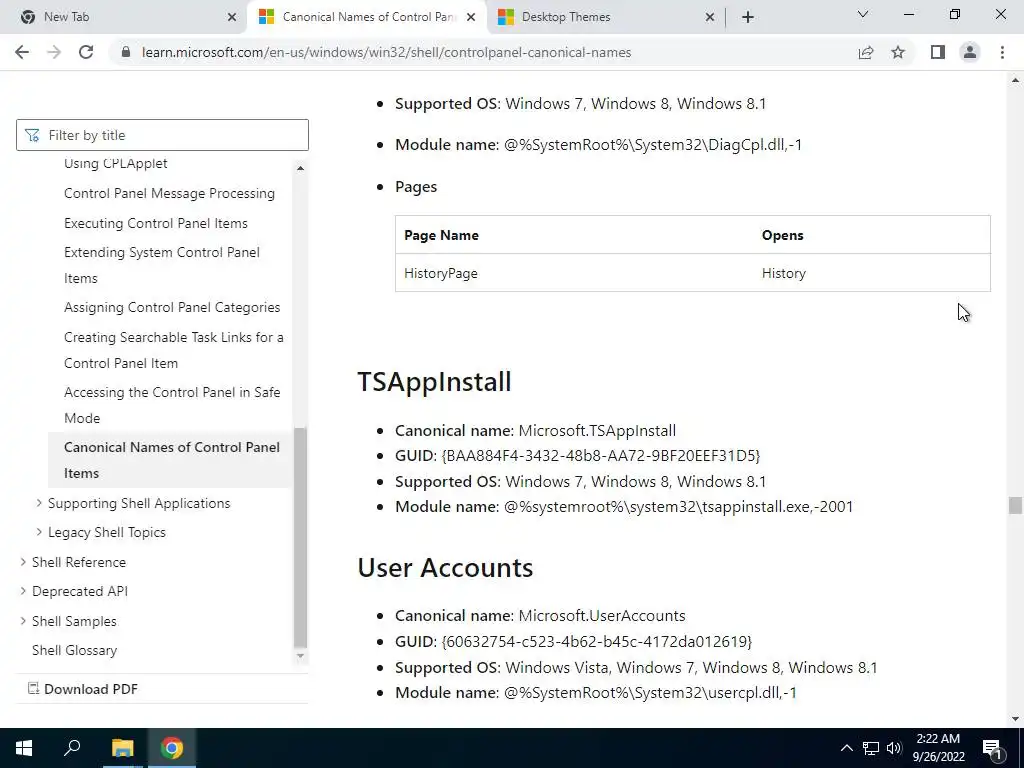Open Windows taskbar search
The width and height of the screenshot is (1024, 768).
[72, 748]
